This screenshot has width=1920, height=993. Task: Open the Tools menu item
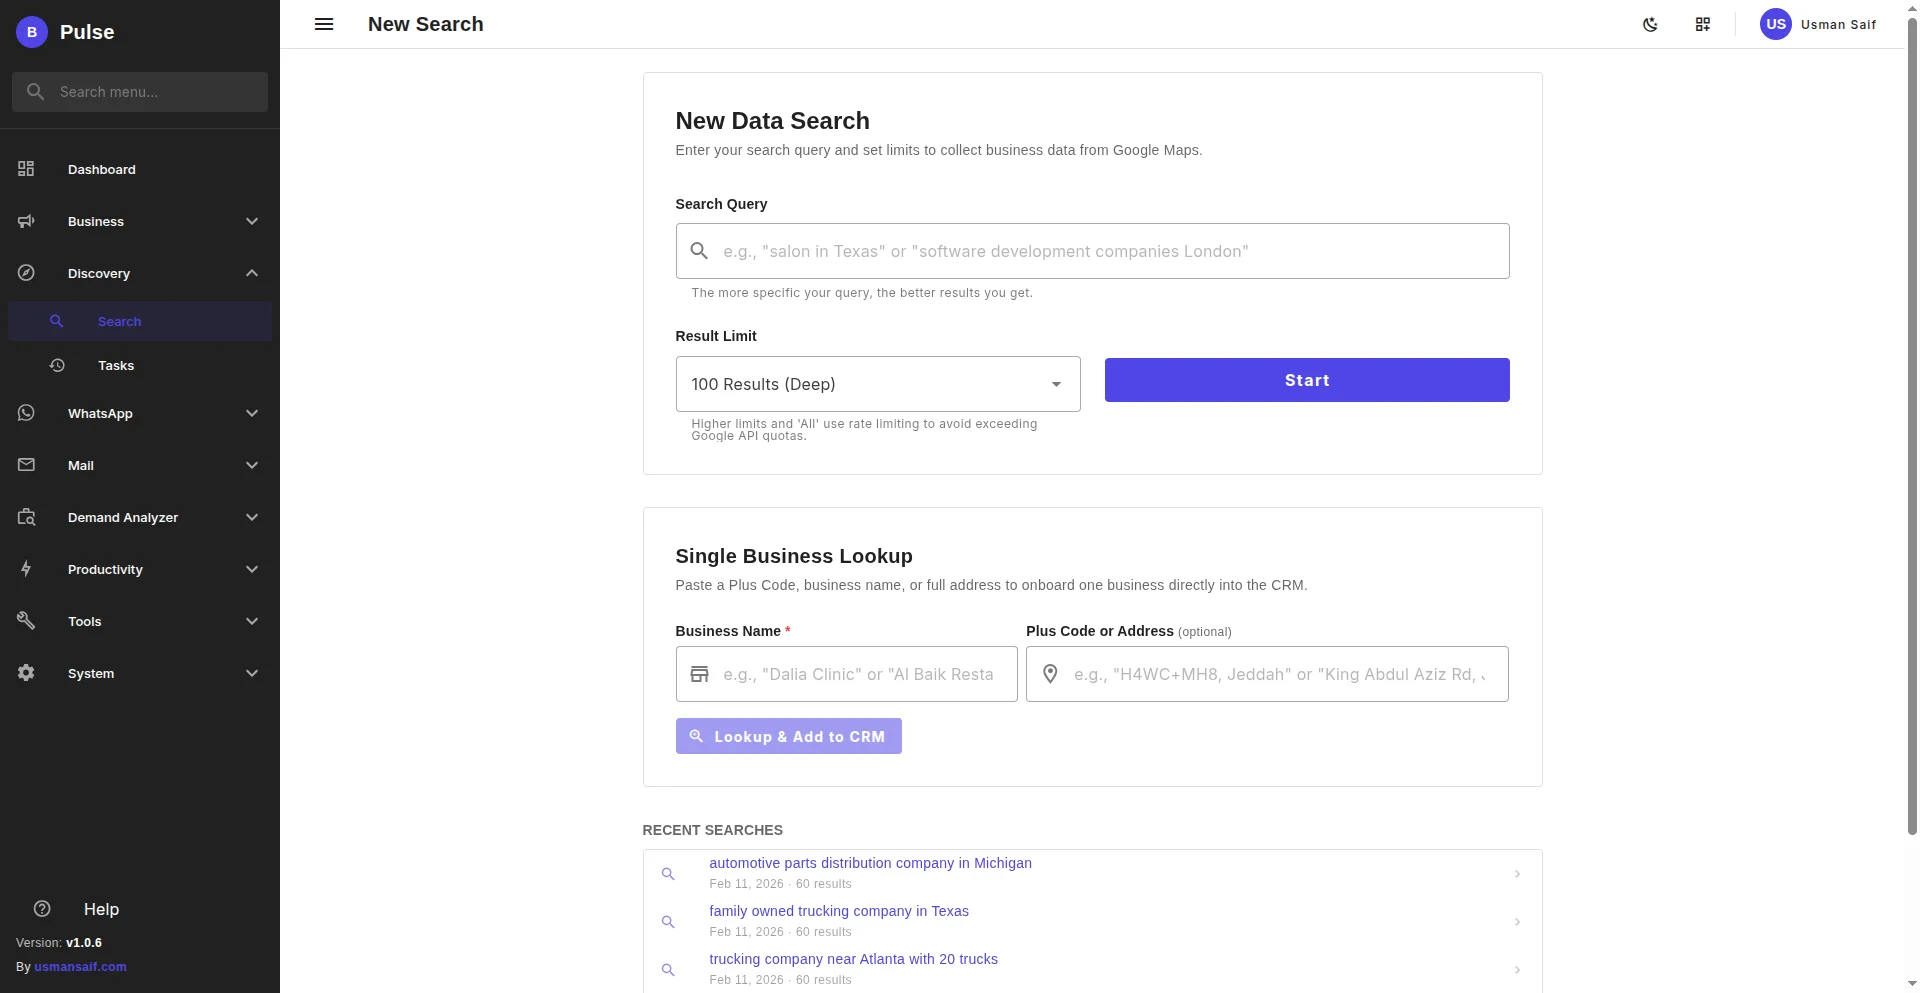(140, 621)
